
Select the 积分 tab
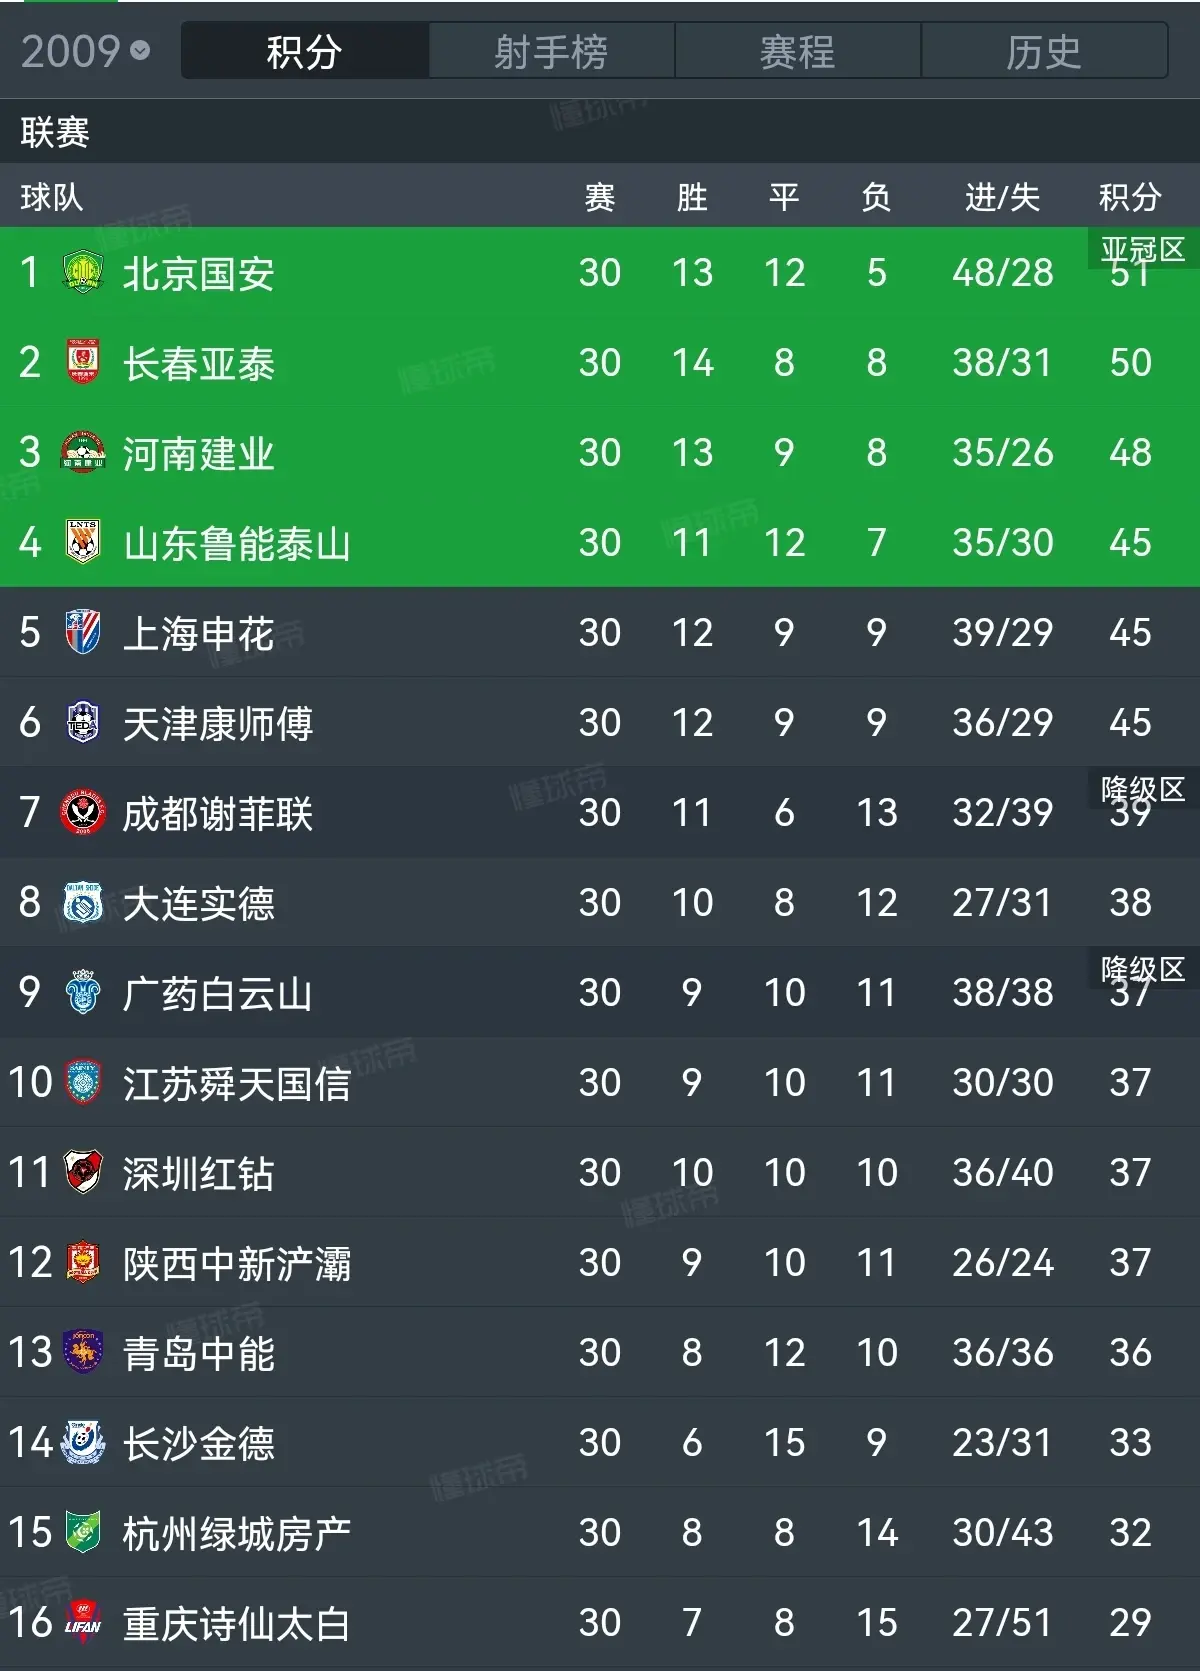(x=305, y=51)
